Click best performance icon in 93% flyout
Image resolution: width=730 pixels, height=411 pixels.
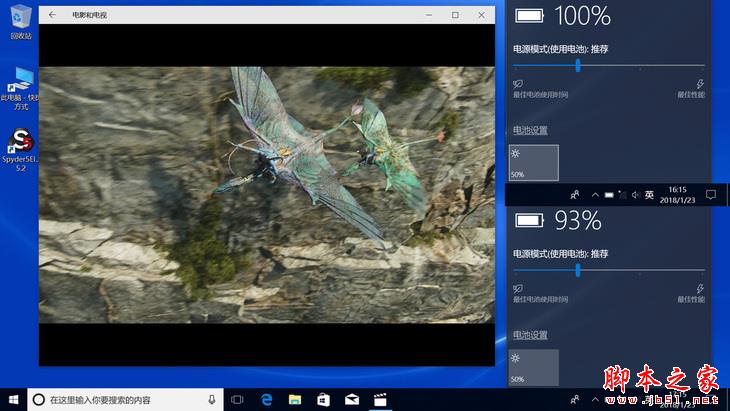tap(700, 289)
